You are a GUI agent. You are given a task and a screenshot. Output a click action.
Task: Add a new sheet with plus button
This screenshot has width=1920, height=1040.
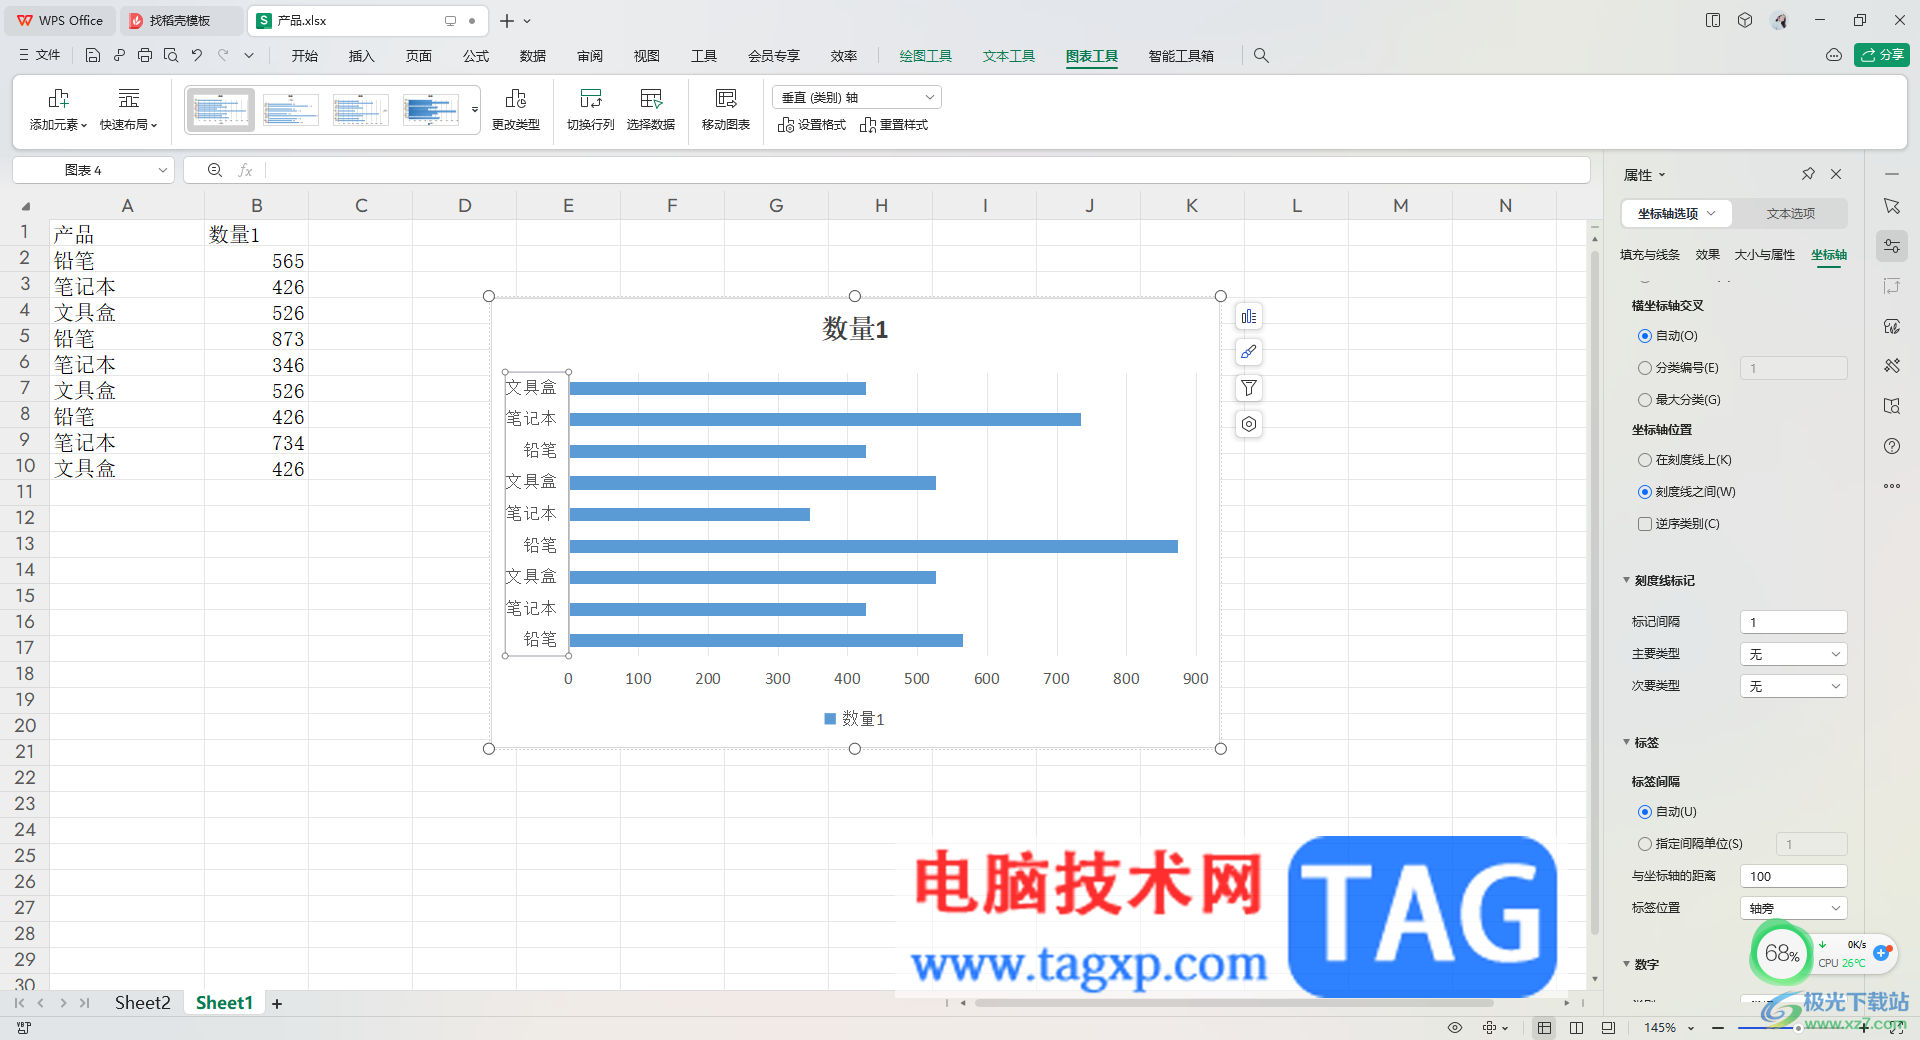tap(277, 1003)
